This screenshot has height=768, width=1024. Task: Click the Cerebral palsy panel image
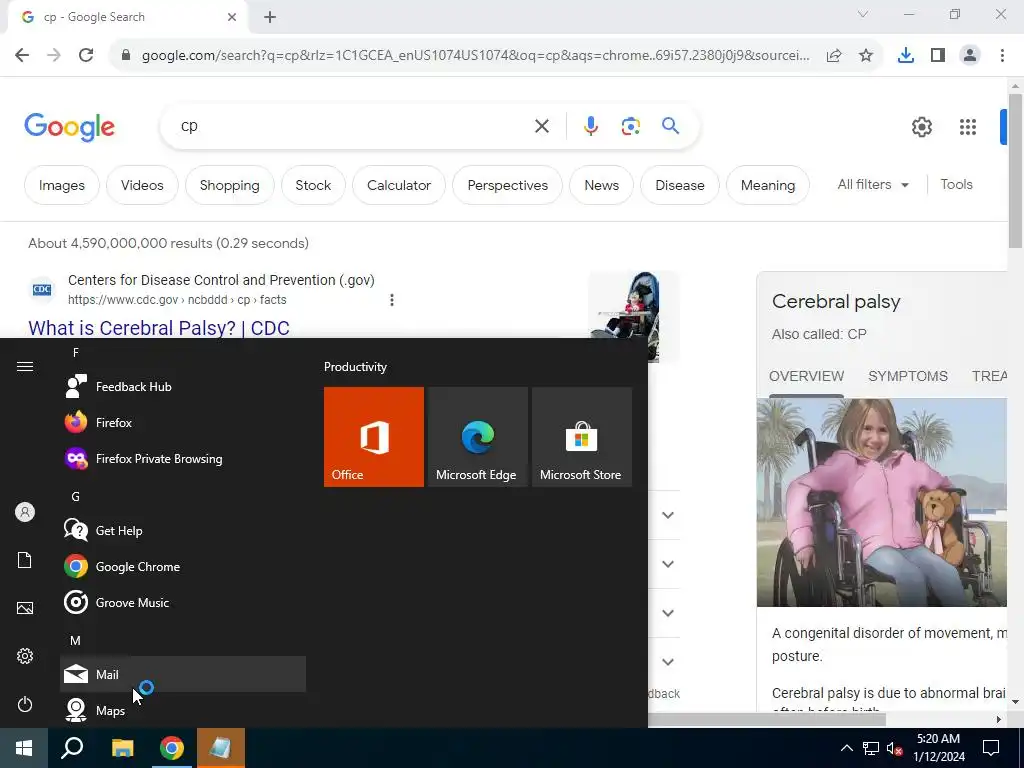[x=882, y=503]
